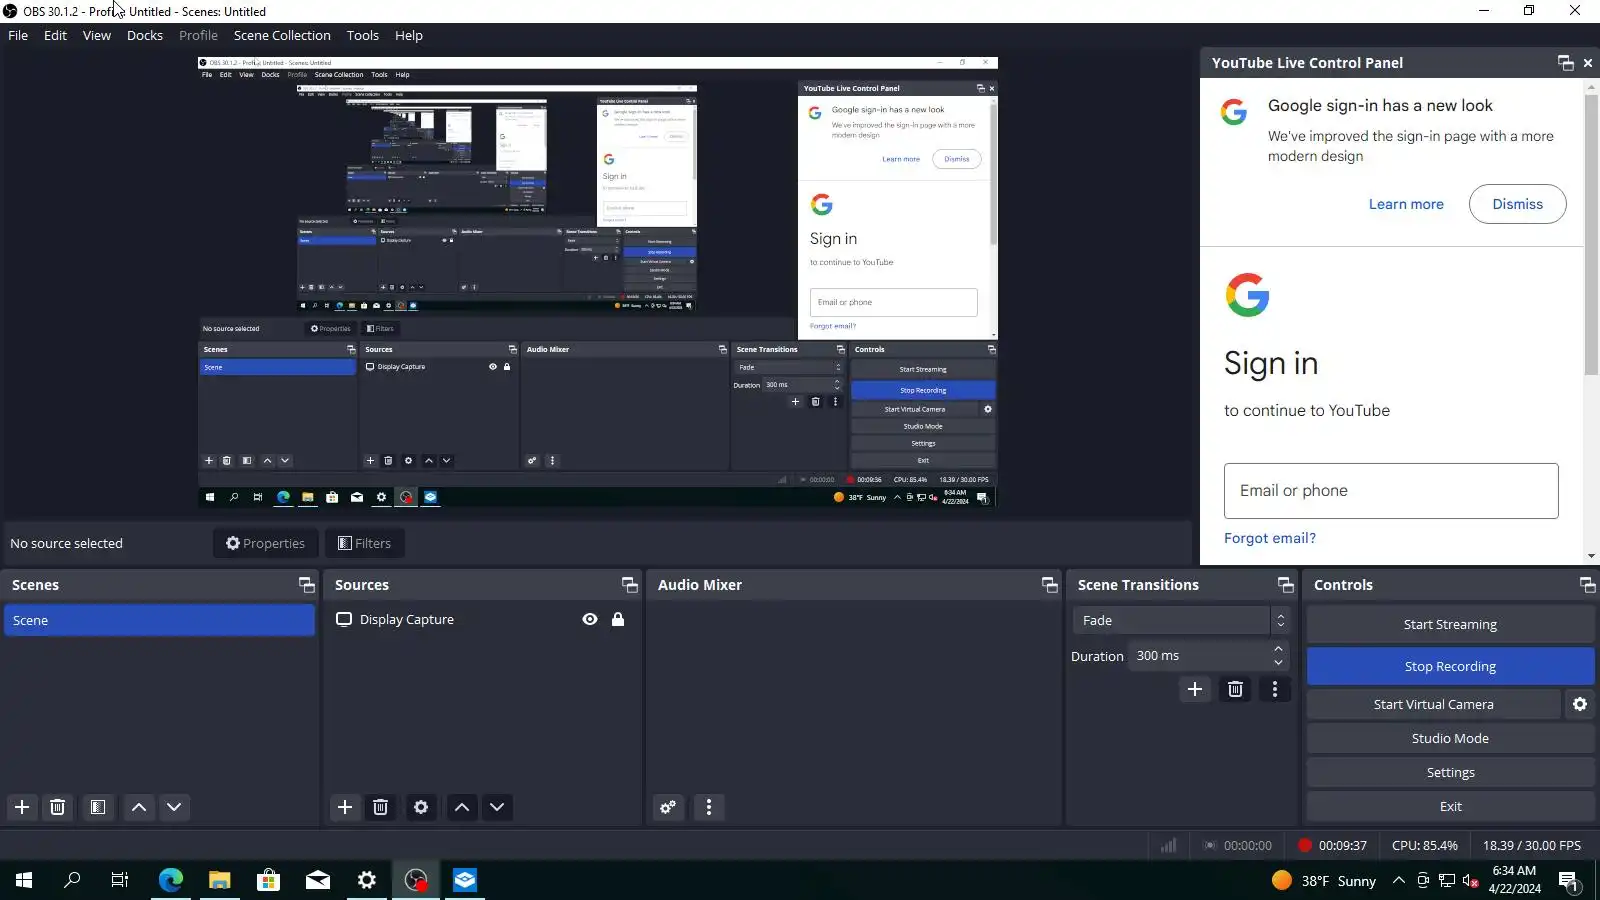Open Task View on taskbar
The image size is (1600, 900).
[120, 880]
